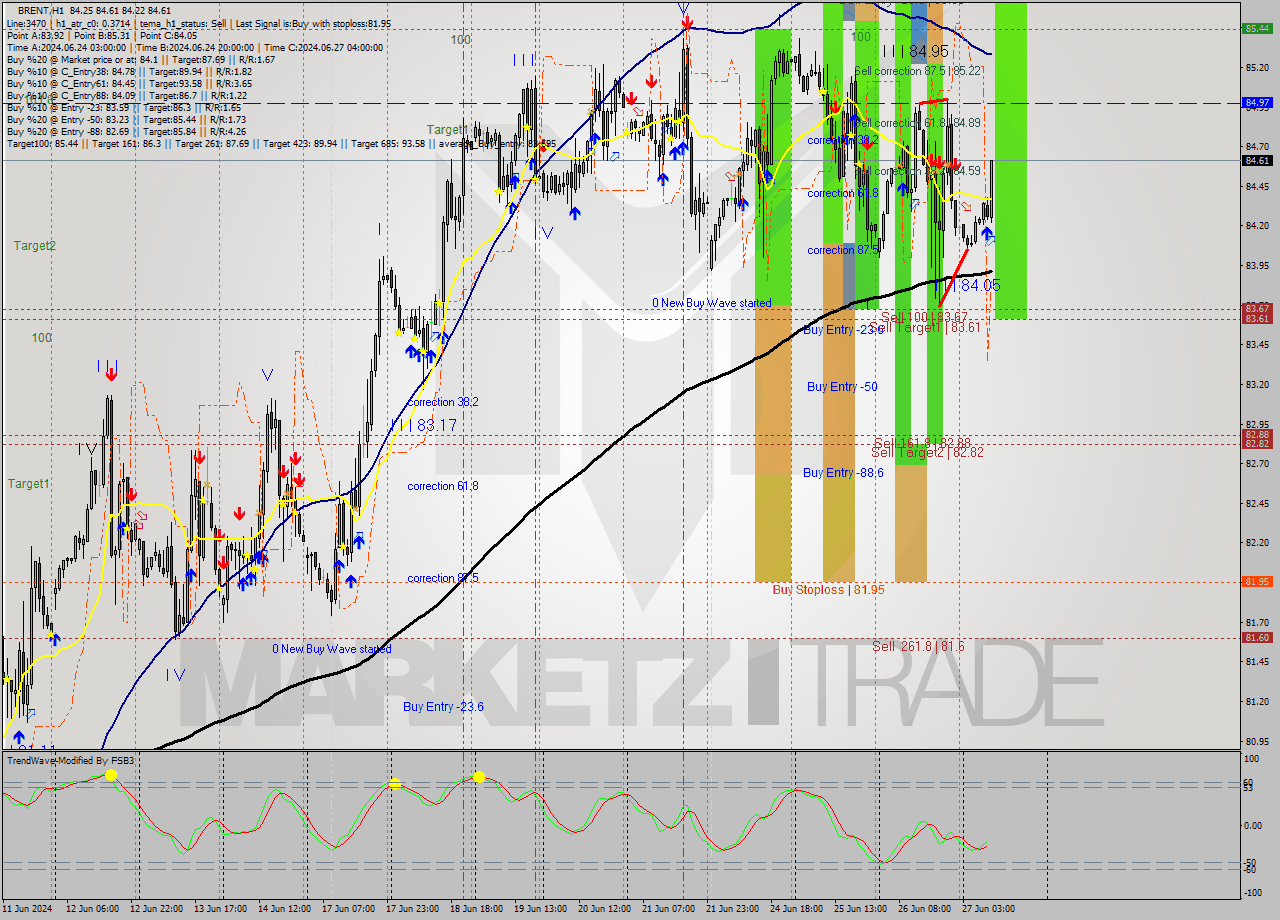
Task: Select the 'Sell Target2 | 82.82' label
Action: tap(927, 453)
